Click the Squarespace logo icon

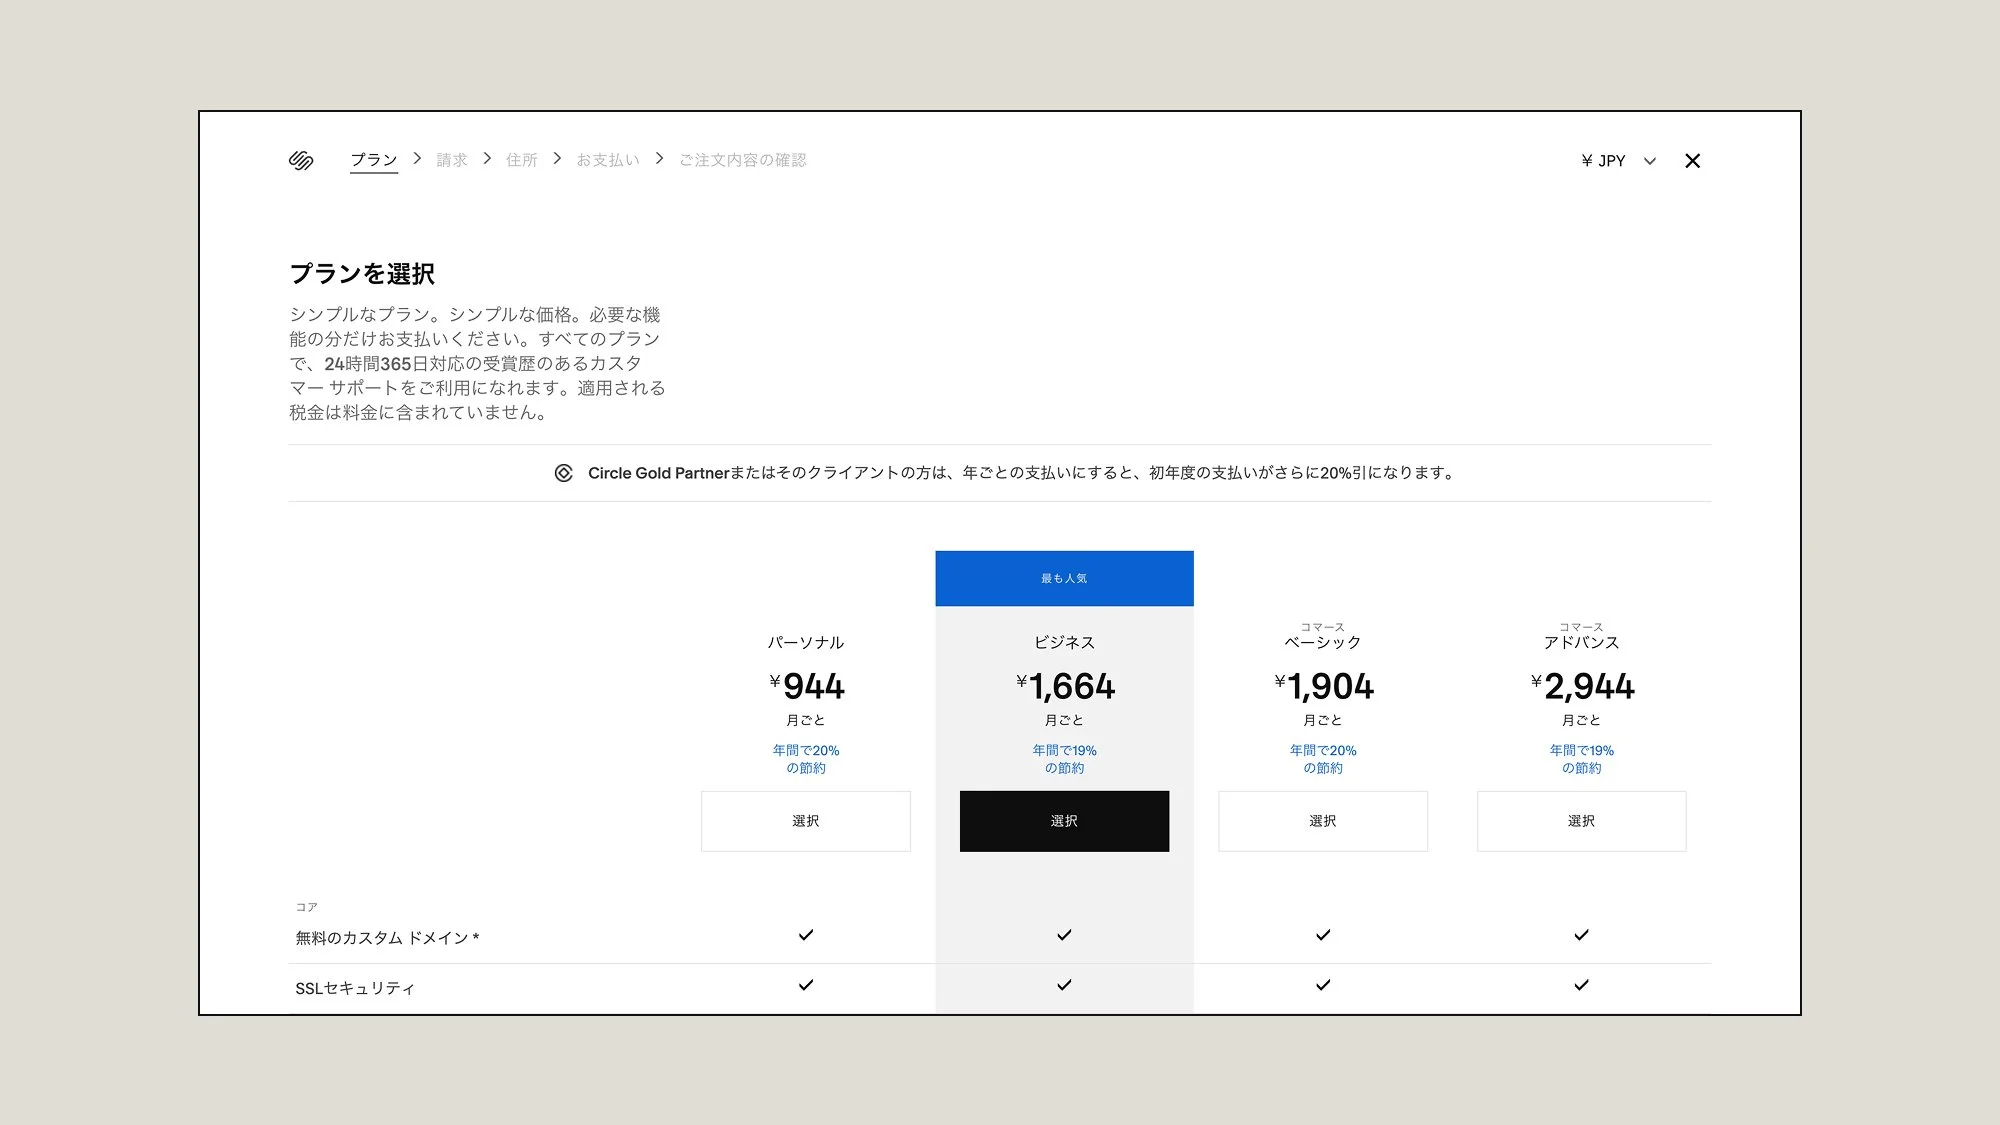click(301, 160)
